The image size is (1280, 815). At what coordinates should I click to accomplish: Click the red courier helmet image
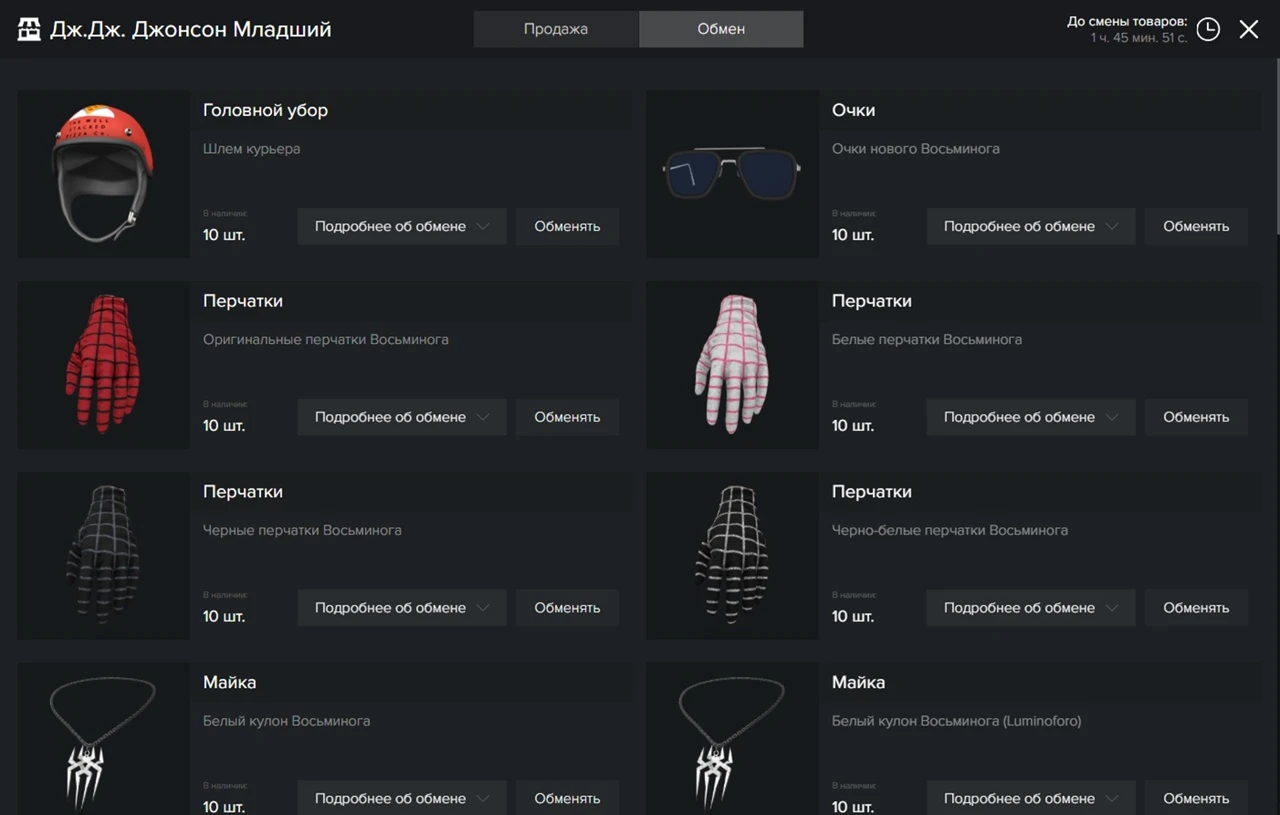tap(103, 174)
